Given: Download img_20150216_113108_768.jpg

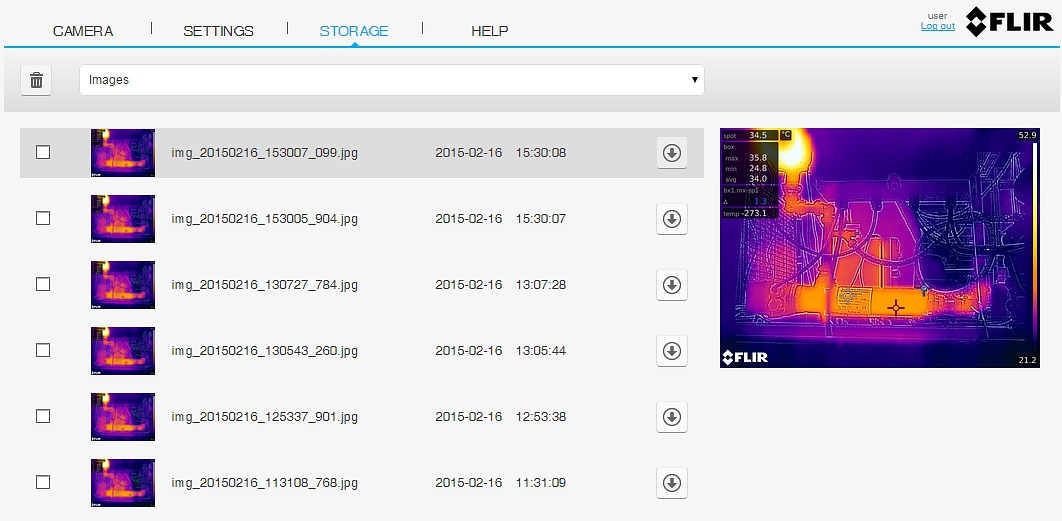Looking at the screenshot, I should [672, 483].
